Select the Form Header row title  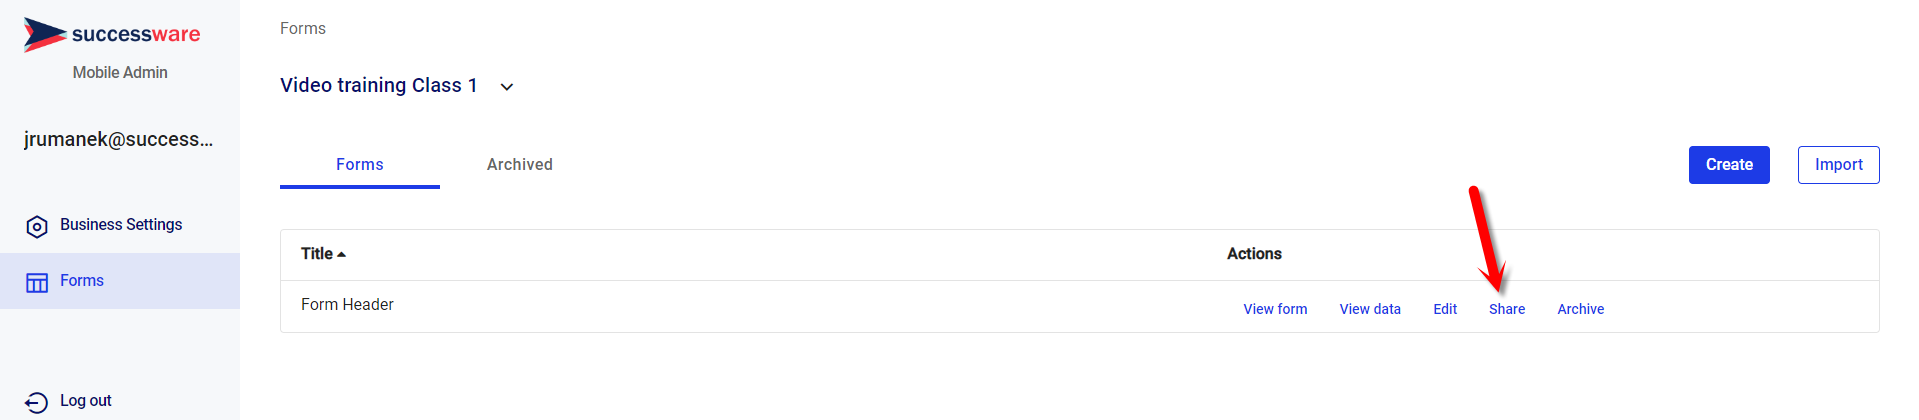point(347,305)
